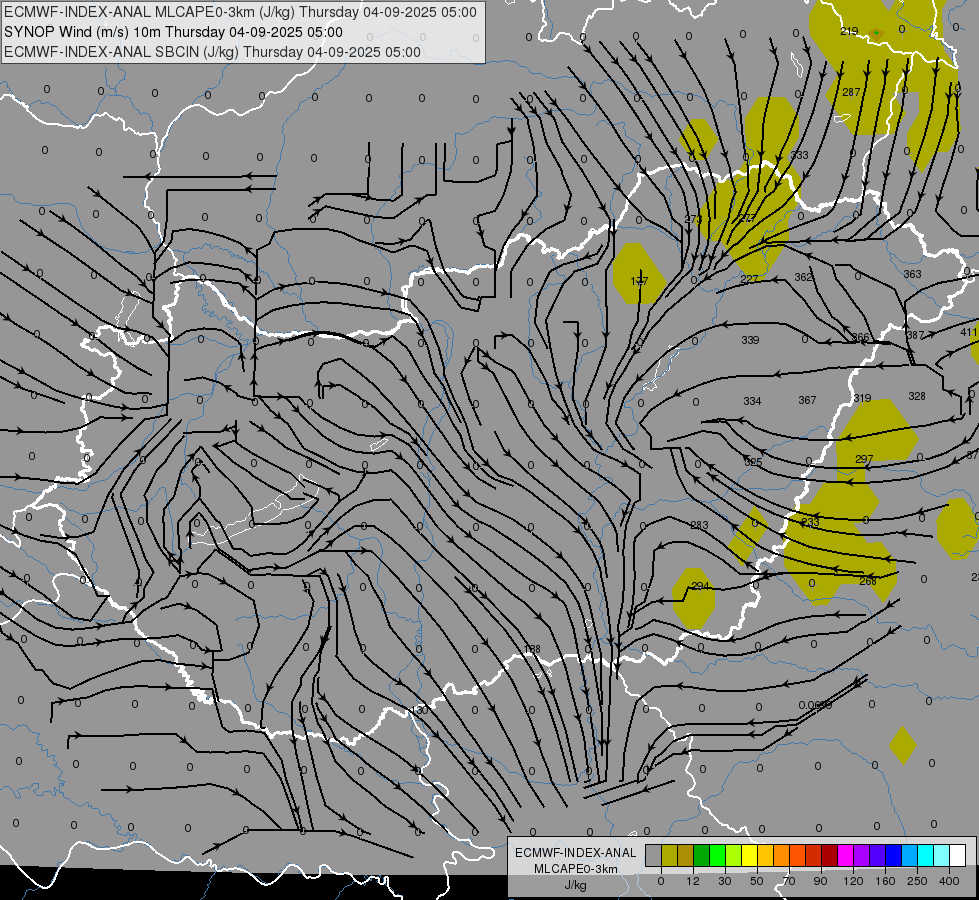Click the orange-red swatch right of the 70 mark
Viewport: 979px width, 900px height.
point(798,856)
